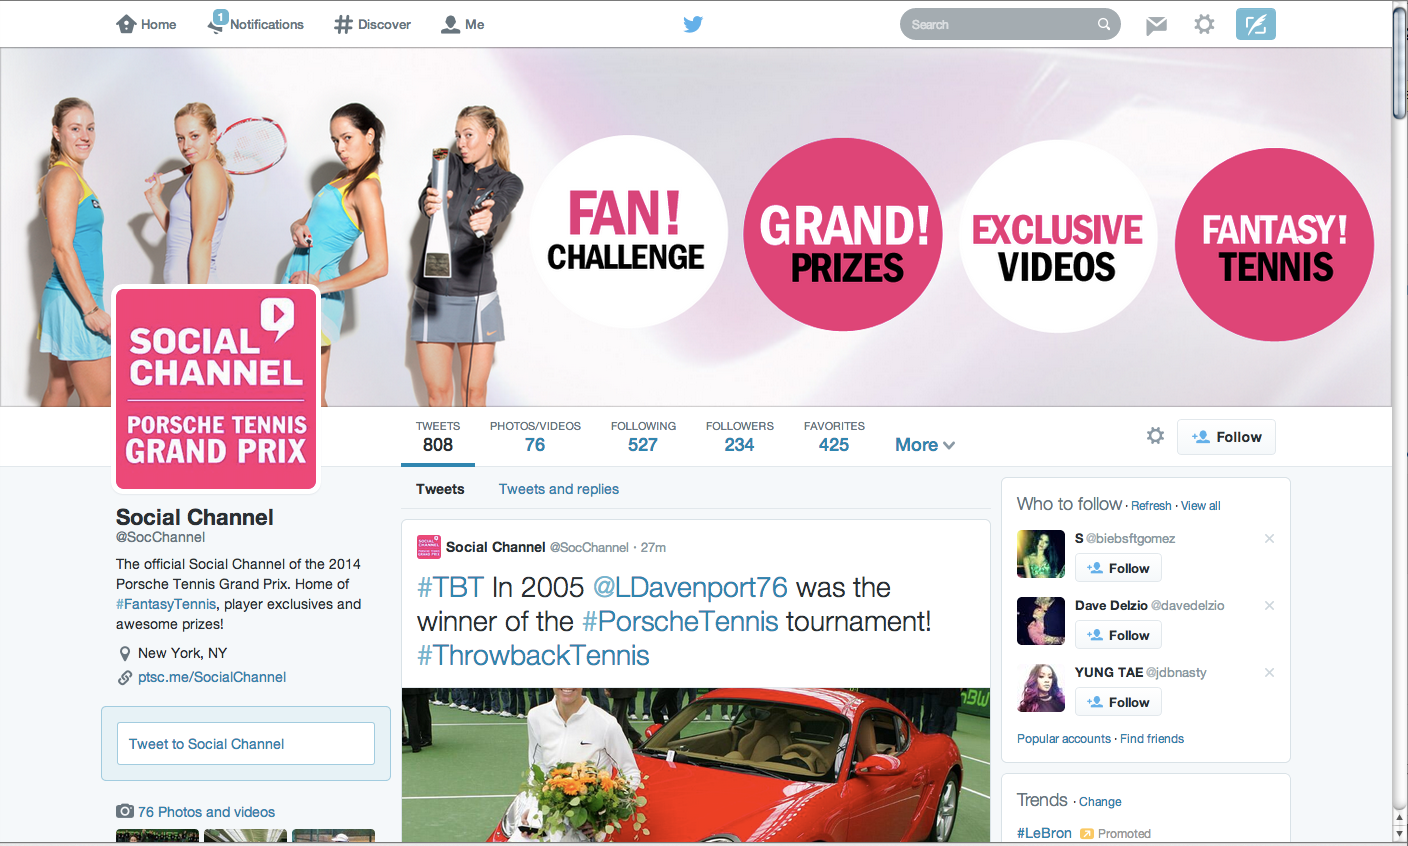Viewport: 1408px width, 846px height.
Task: Click the Twitter bird logo
Action: pyautogui.click(x=693, y=24)
